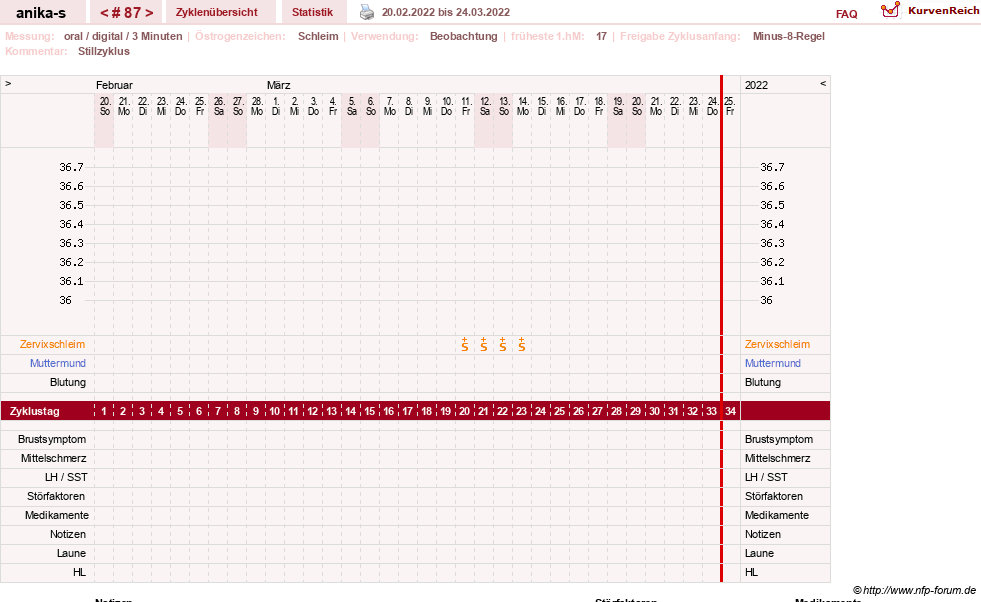The height and width of the screenshot is (602, 981).
Task: Open the nfp-forum.de copyright link
Action: [x=914, y=590]
